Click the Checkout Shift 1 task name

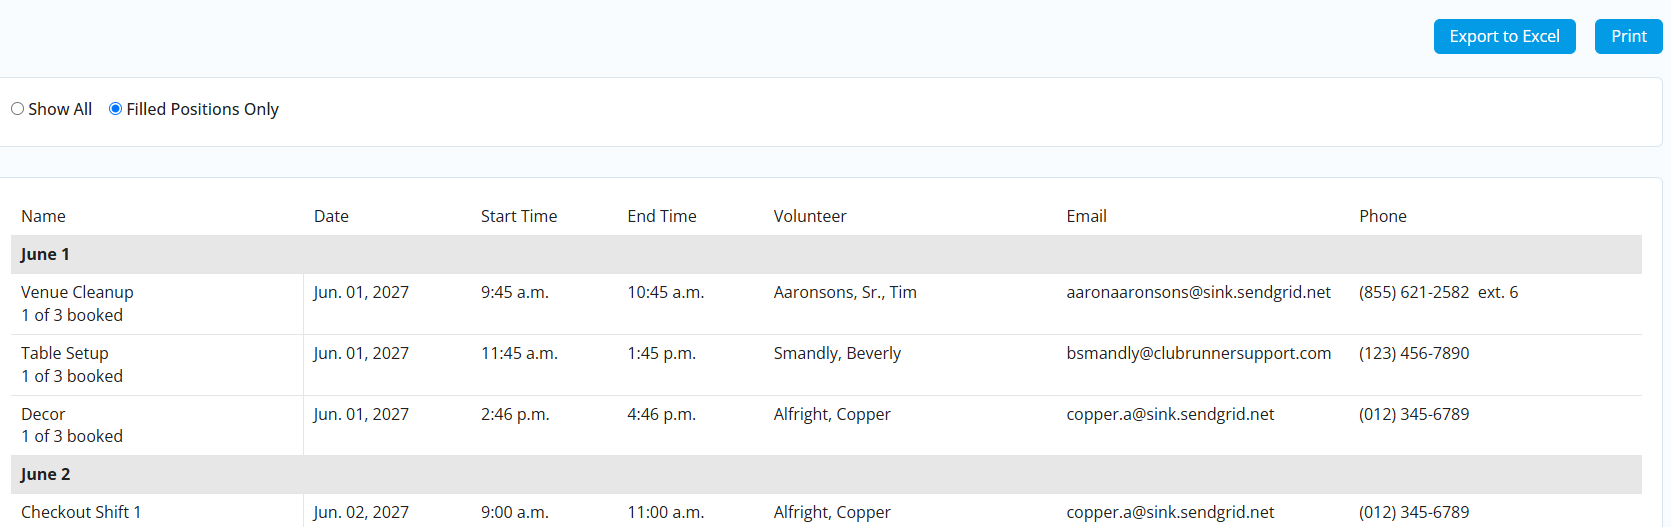coord(81,512)
